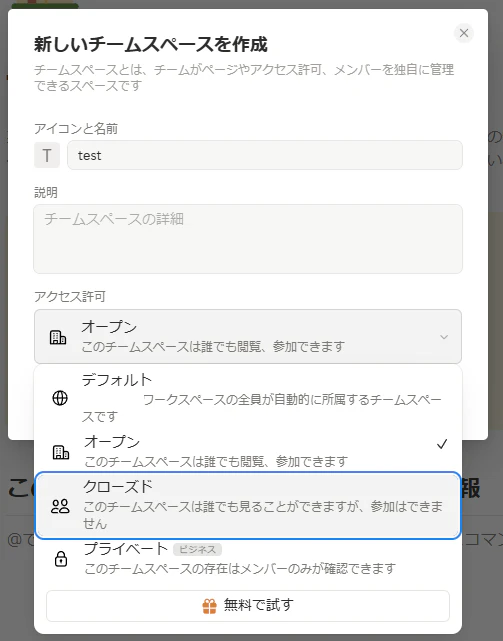Click the 無料で試す button
Viewport: 503px width, 641px height.
(248, 606)
